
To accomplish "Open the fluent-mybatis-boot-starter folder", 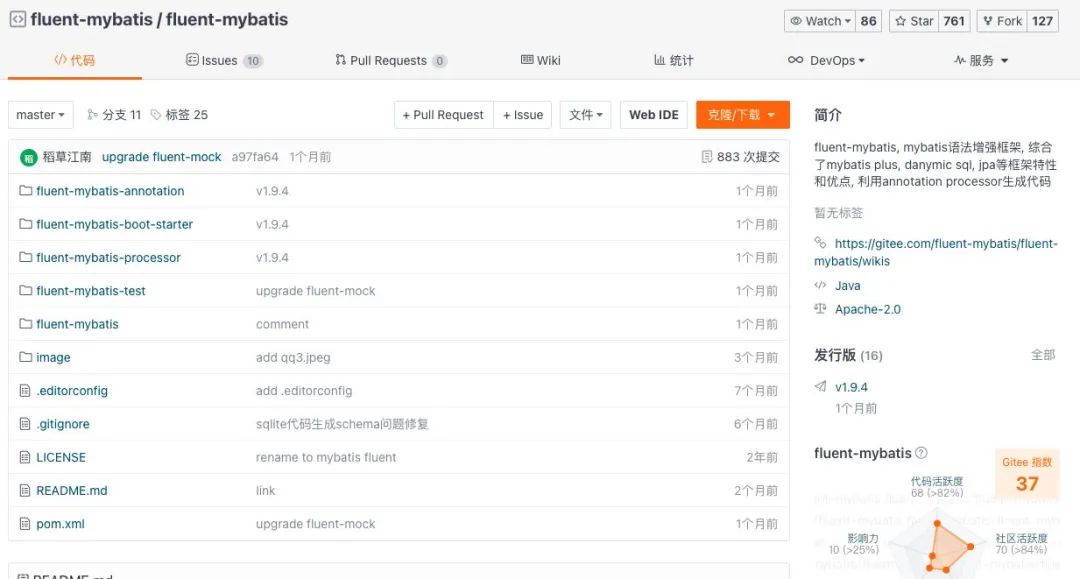I will tap(114, 224).
